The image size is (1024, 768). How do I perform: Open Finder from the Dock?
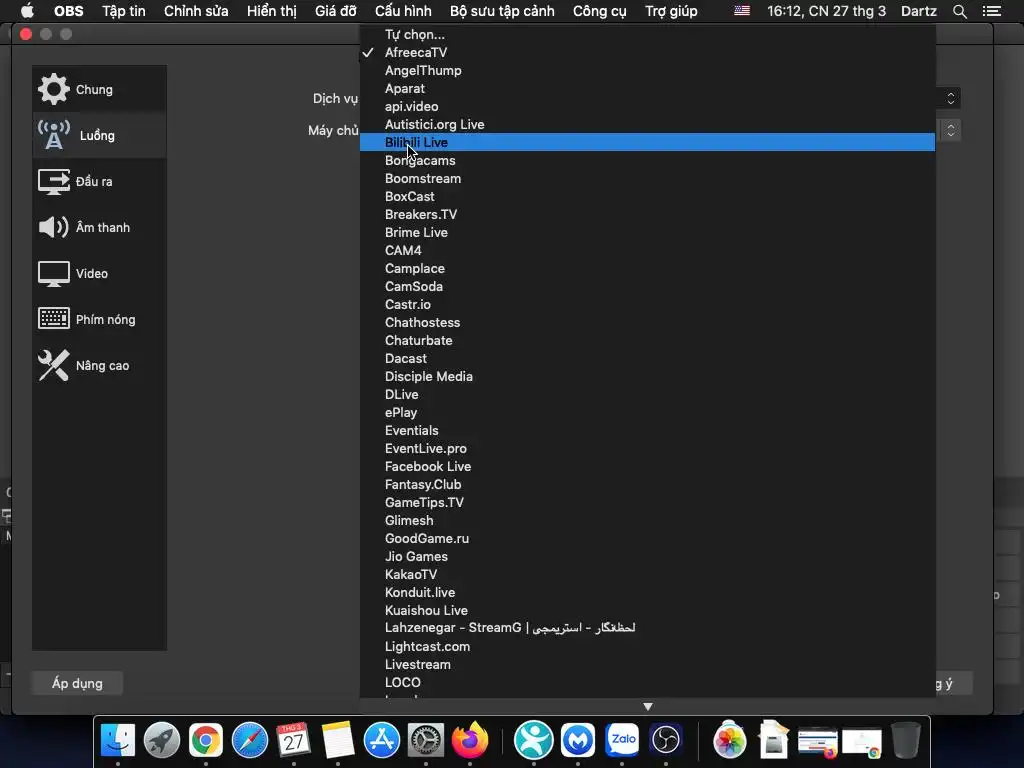click(118, 740)
